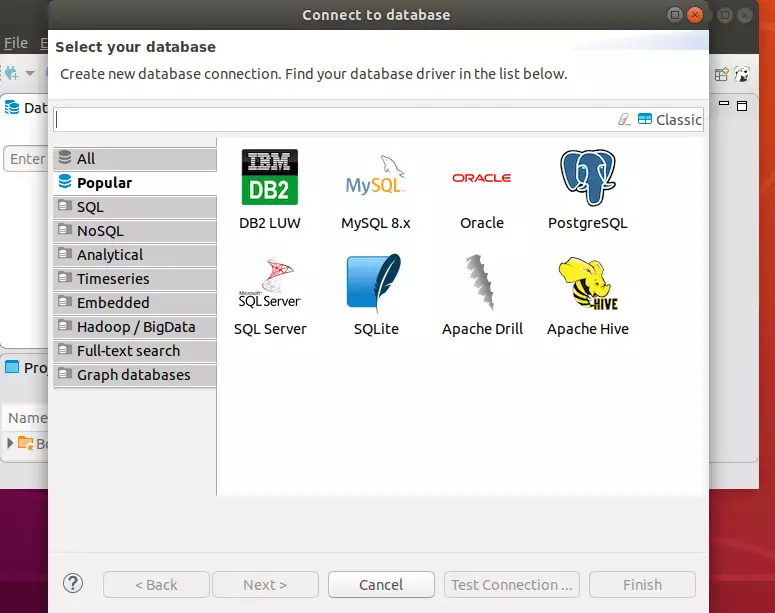Select the Popular category
The image size is (775, 613).
[x=135, y=183]
